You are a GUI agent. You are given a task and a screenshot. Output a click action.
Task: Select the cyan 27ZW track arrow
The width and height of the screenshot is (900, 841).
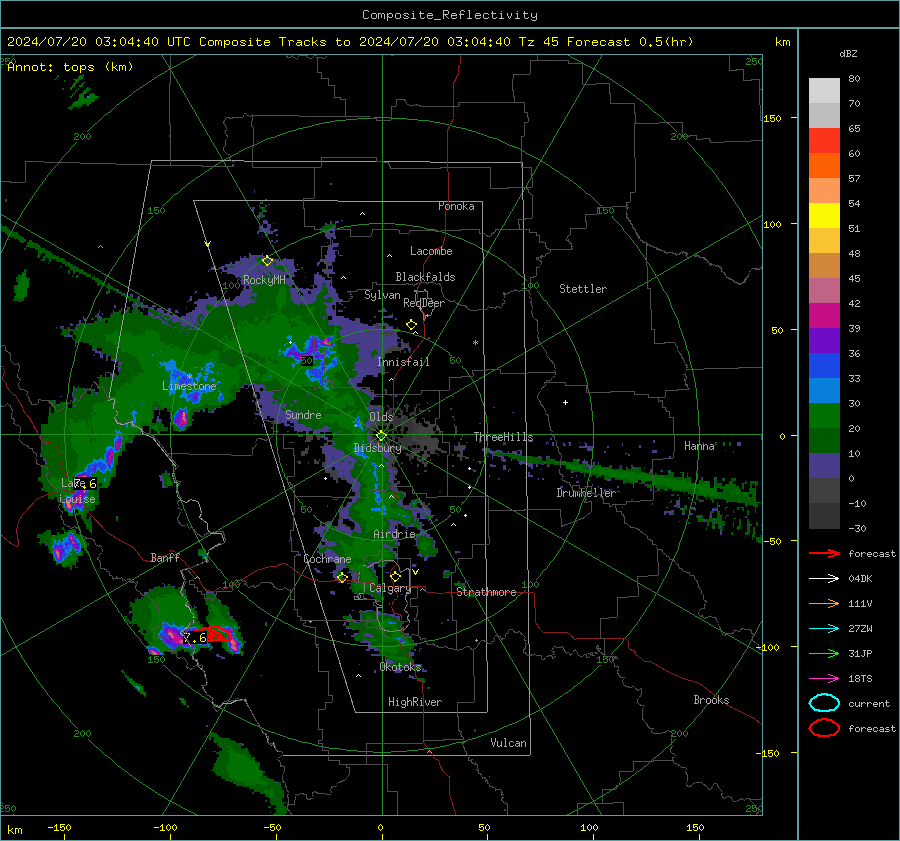(x=824, y=629)
